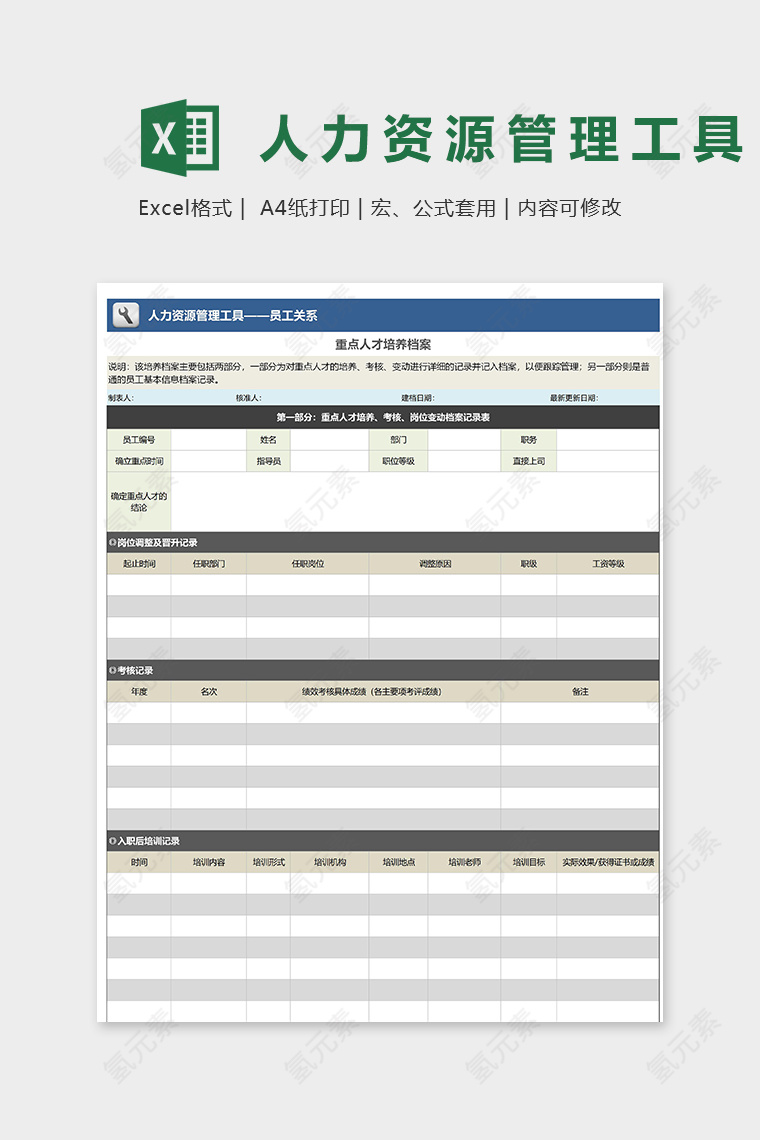Click the 建档日期 label

point(417,398)
